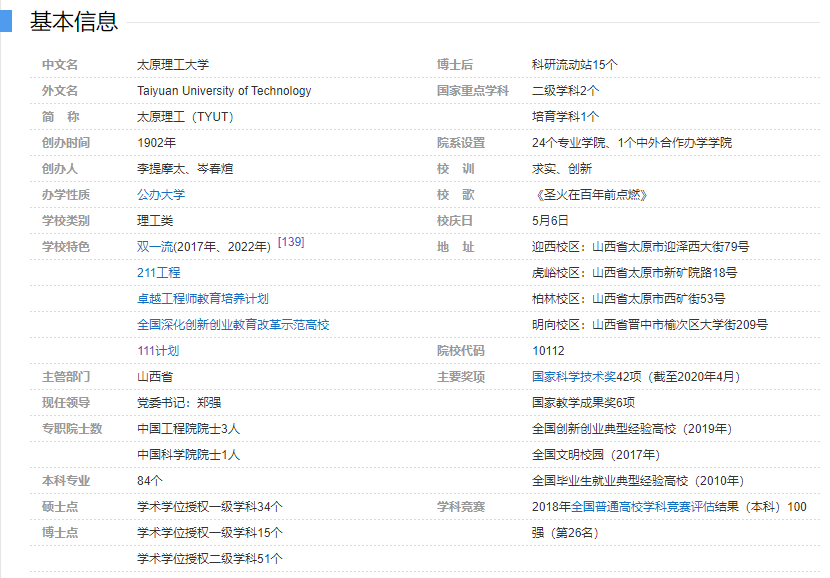
Task: Click the 中国工程院院士3人 entry
Action: point(188,429)
